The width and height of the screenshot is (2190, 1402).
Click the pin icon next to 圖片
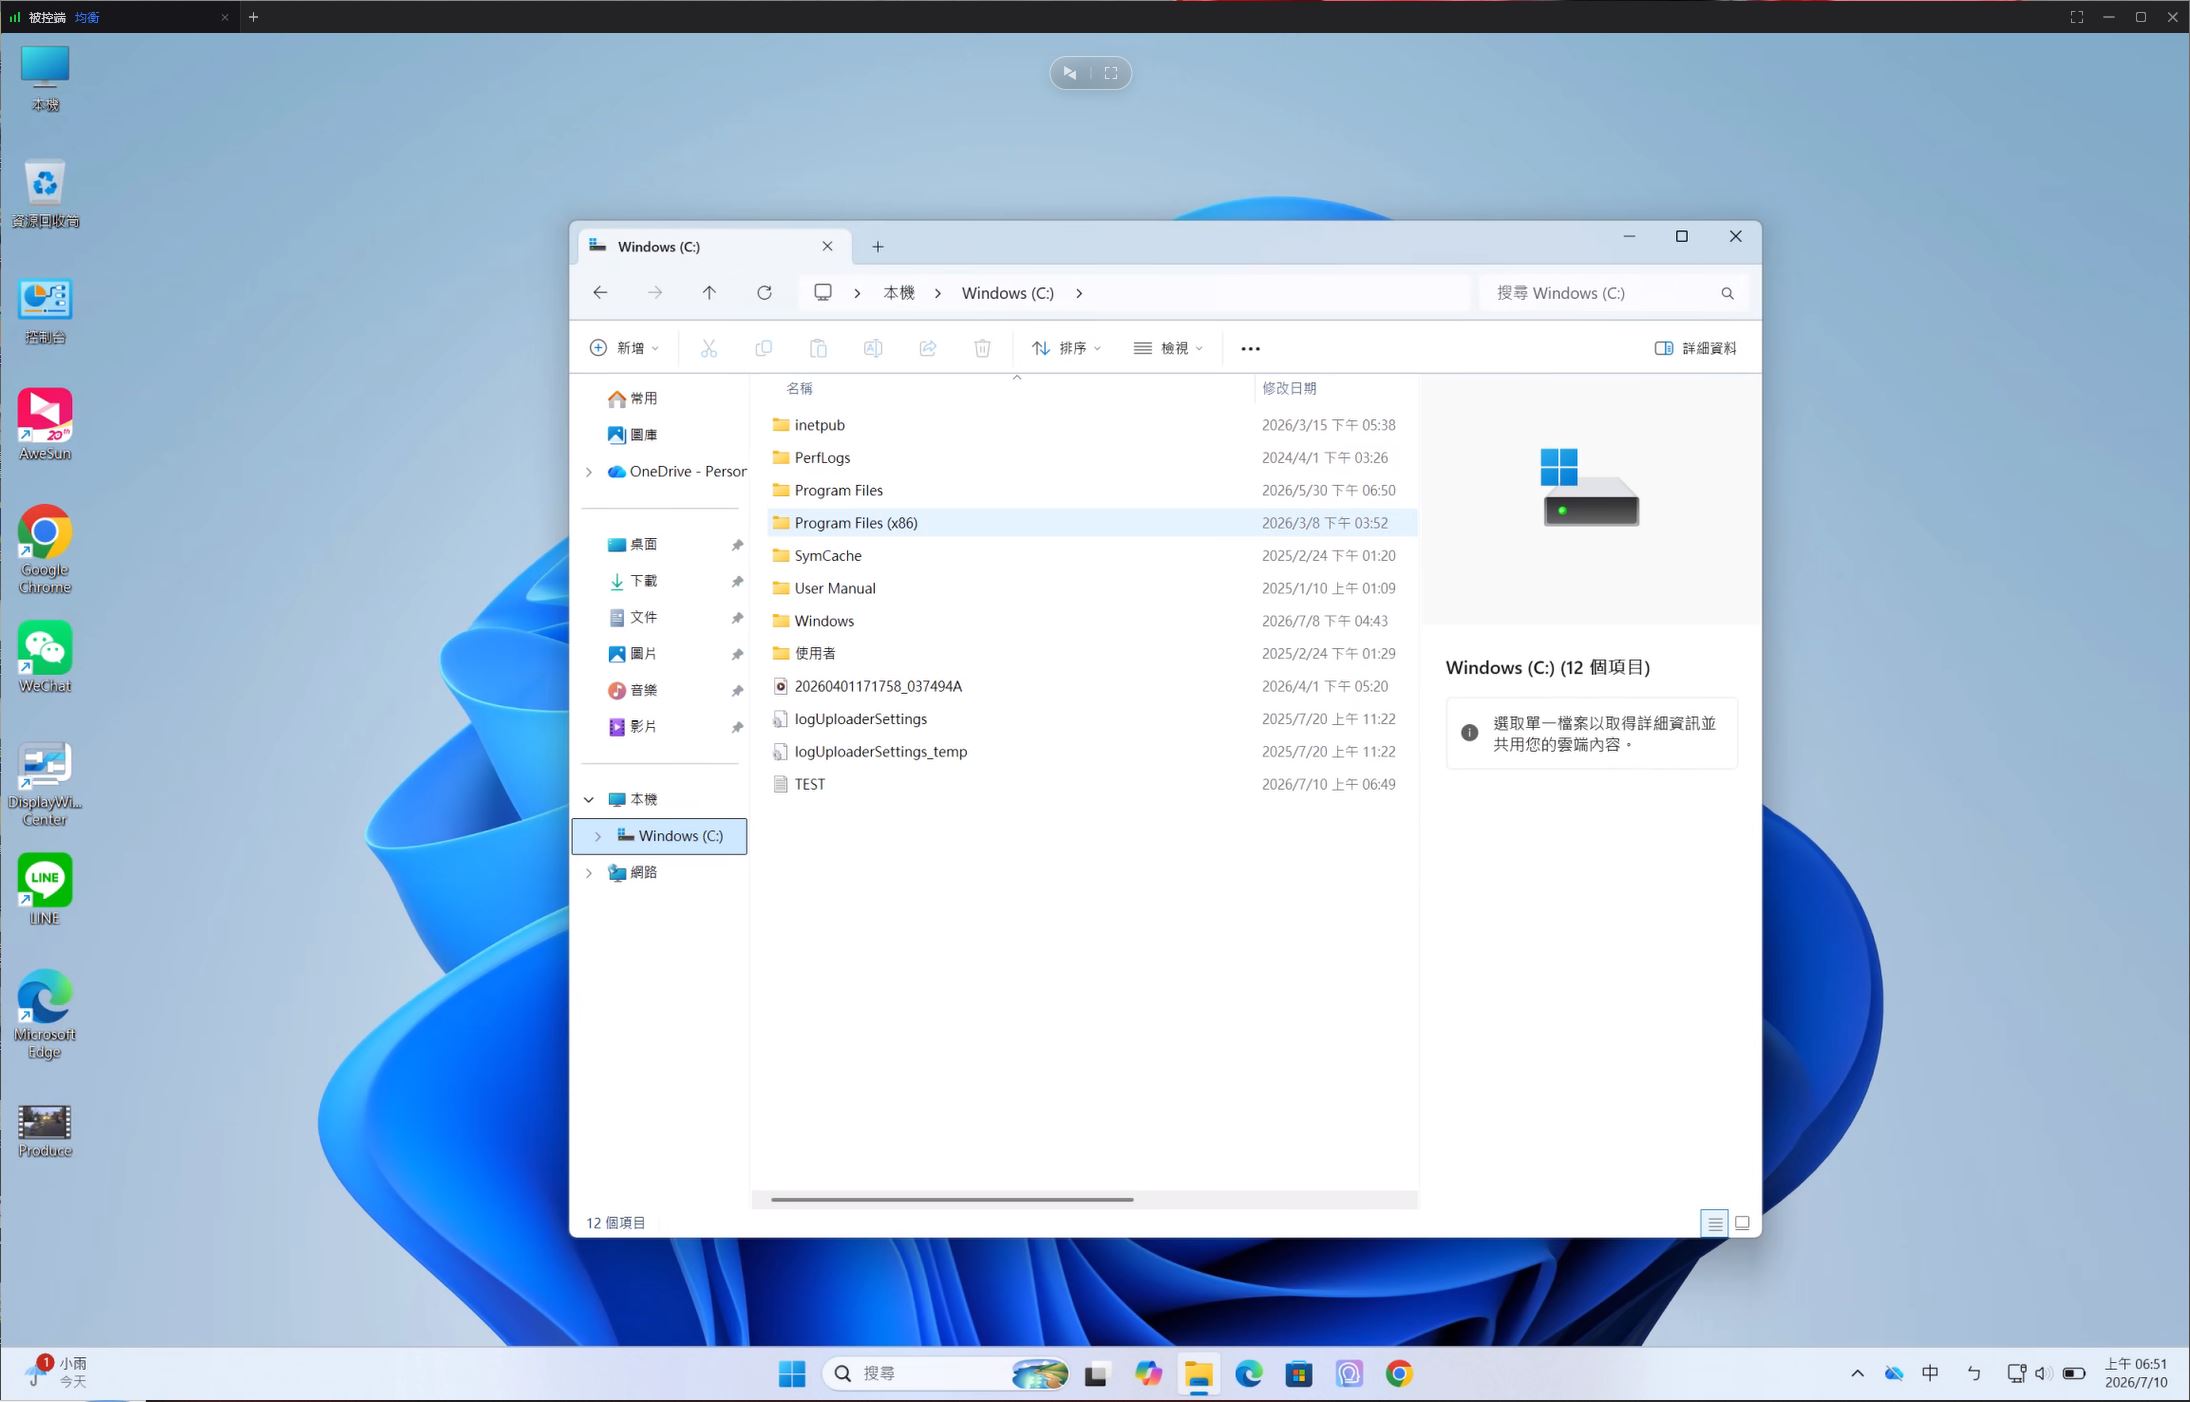pos(737,654)
